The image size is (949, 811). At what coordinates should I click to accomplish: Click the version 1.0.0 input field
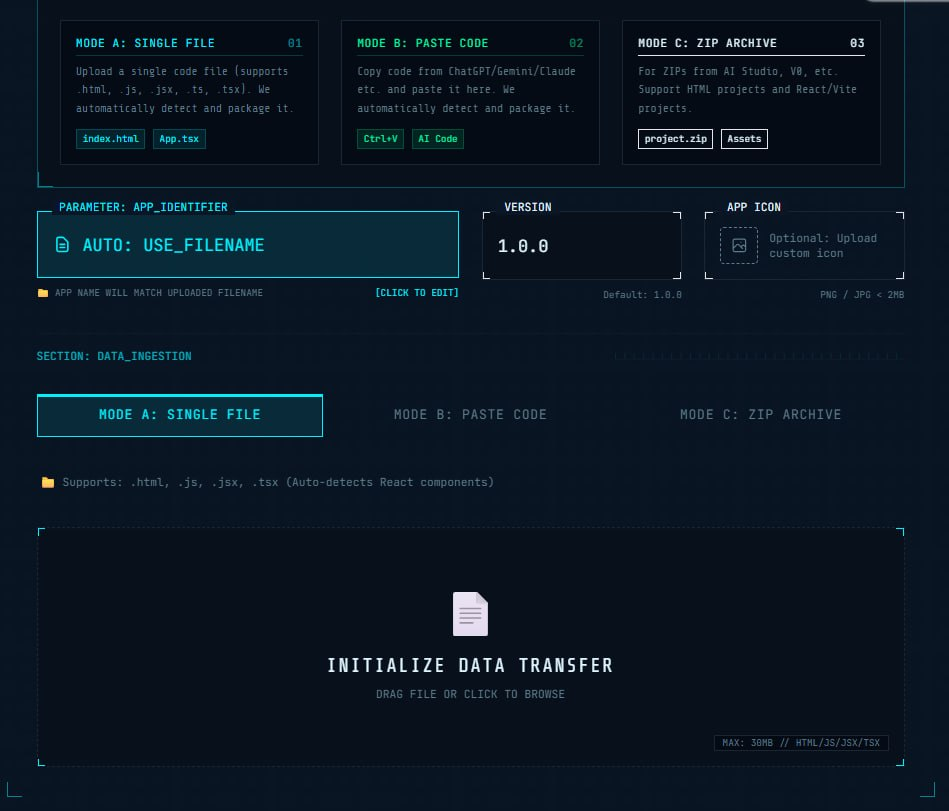point(581,246)
